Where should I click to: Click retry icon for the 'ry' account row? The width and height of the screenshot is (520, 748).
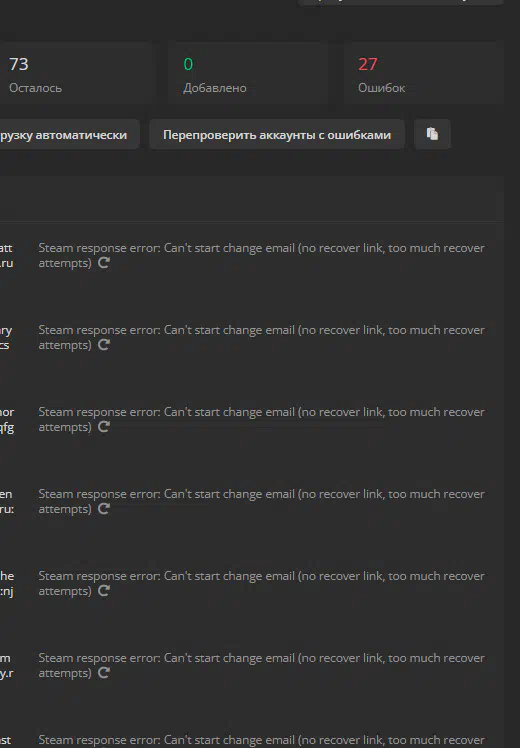104,344
